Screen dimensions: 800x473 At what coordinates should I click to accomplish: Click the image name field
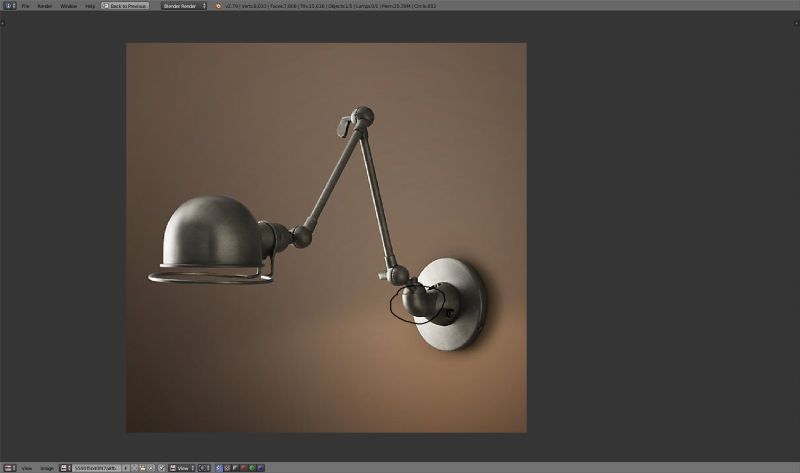tap(96, 468)
